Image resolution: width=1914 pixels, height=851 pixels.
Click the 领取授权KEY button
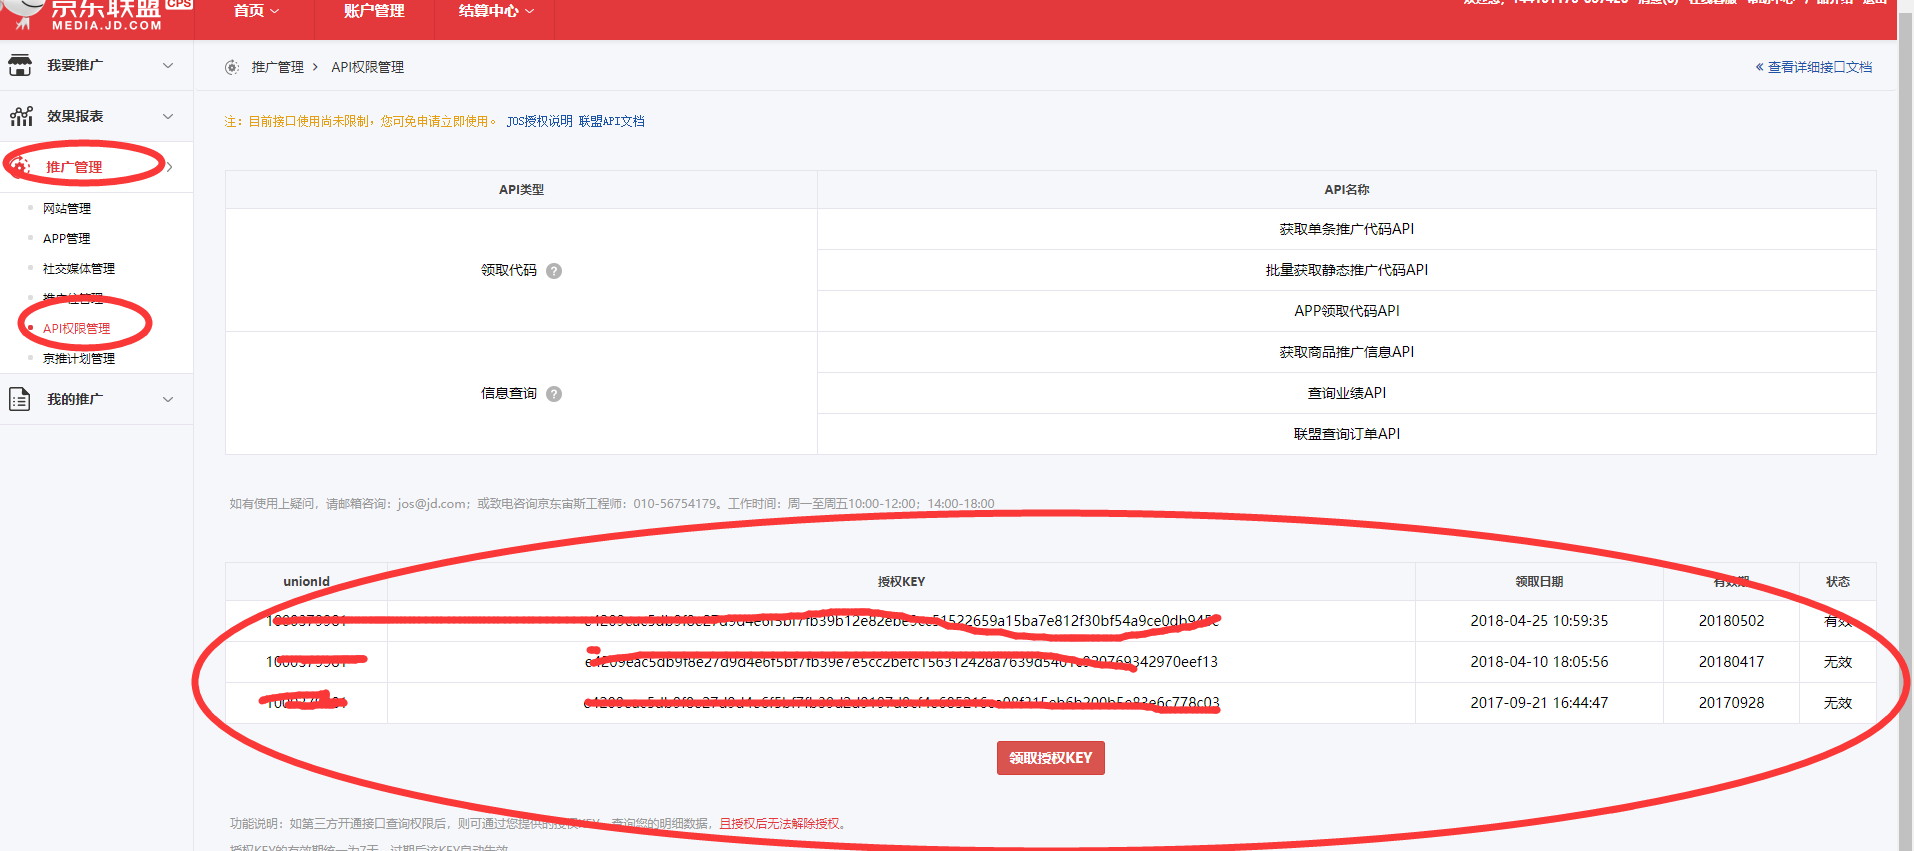coord(1051,758)
